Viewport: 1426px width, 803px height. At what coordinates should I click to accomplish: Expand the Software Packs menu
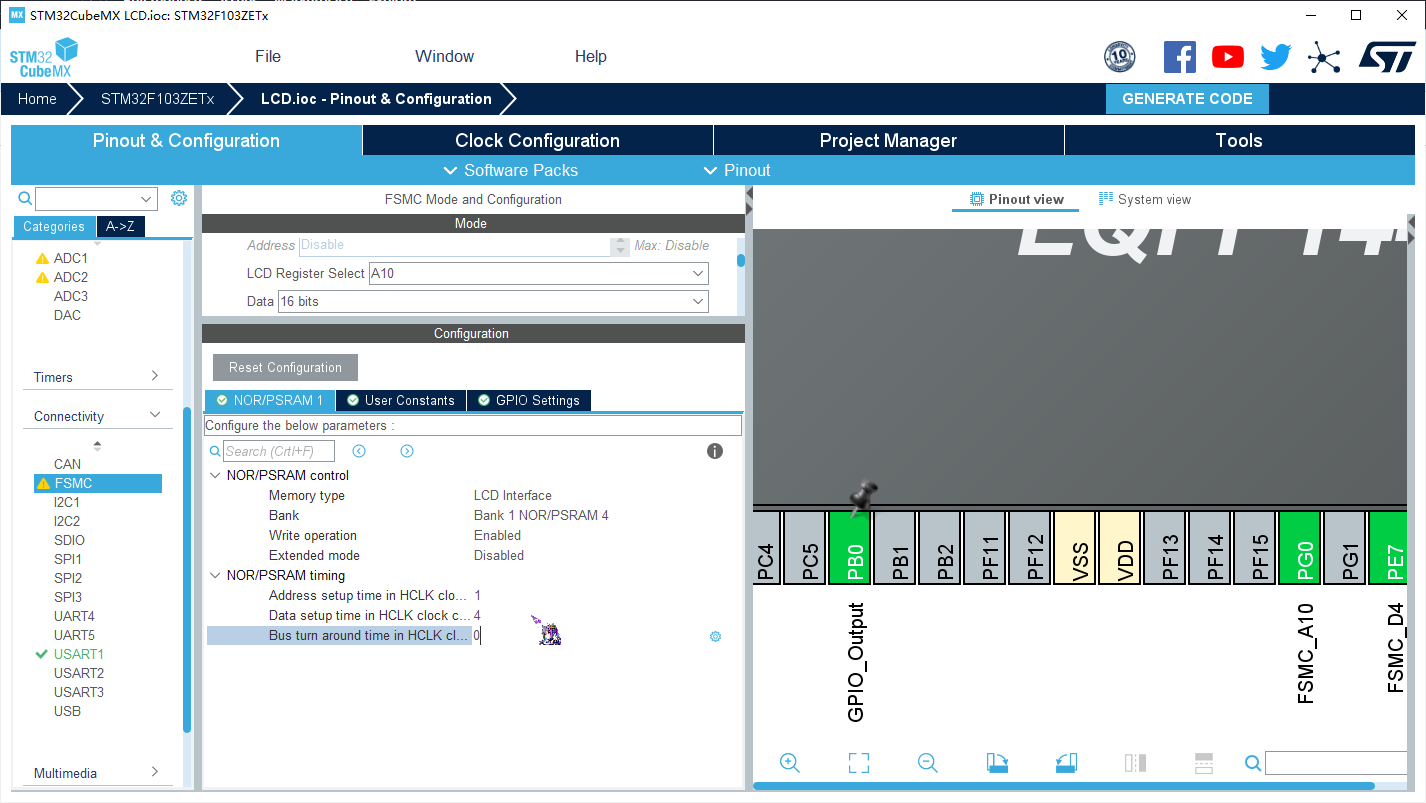510,170
